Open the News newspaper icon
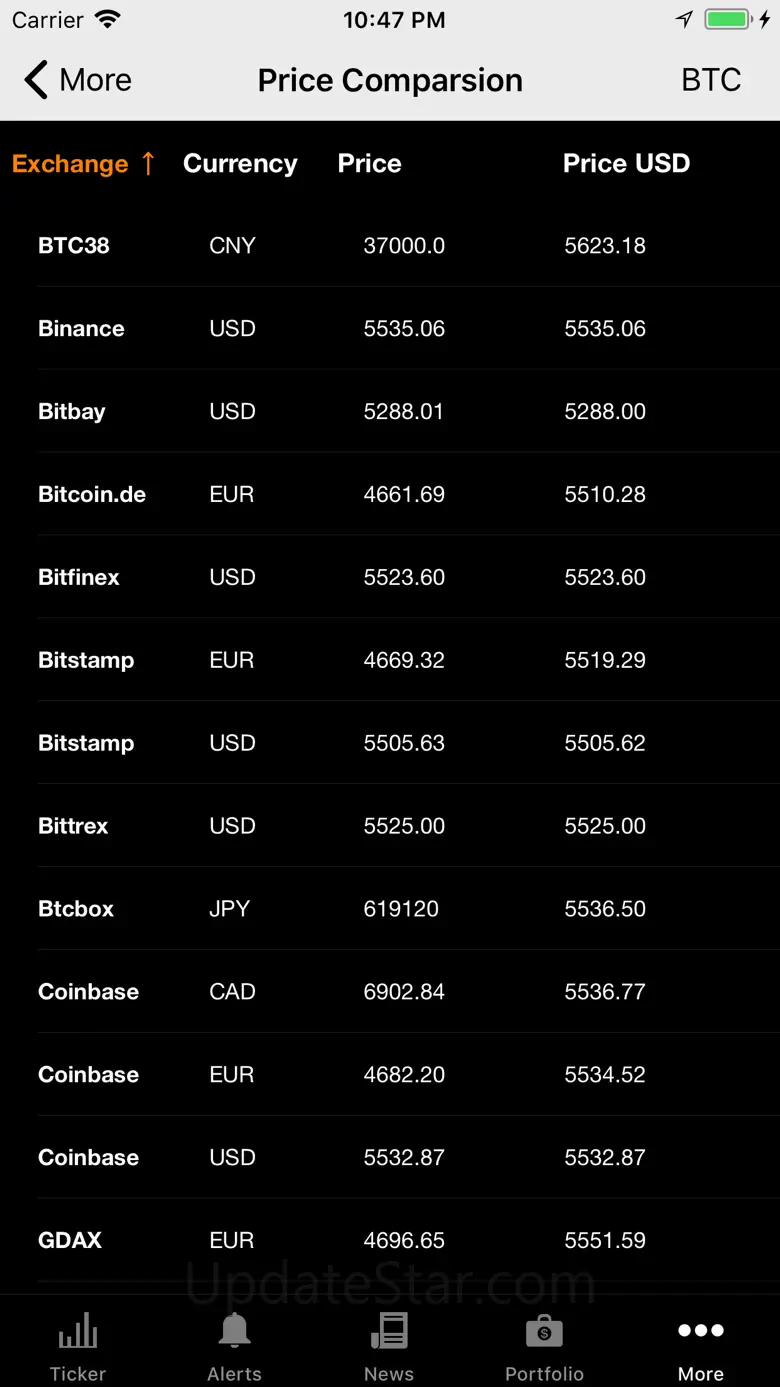Image resolution: width=780 pixels, height=1387 pixels. pyautogui.click(x=389, y=1331)
